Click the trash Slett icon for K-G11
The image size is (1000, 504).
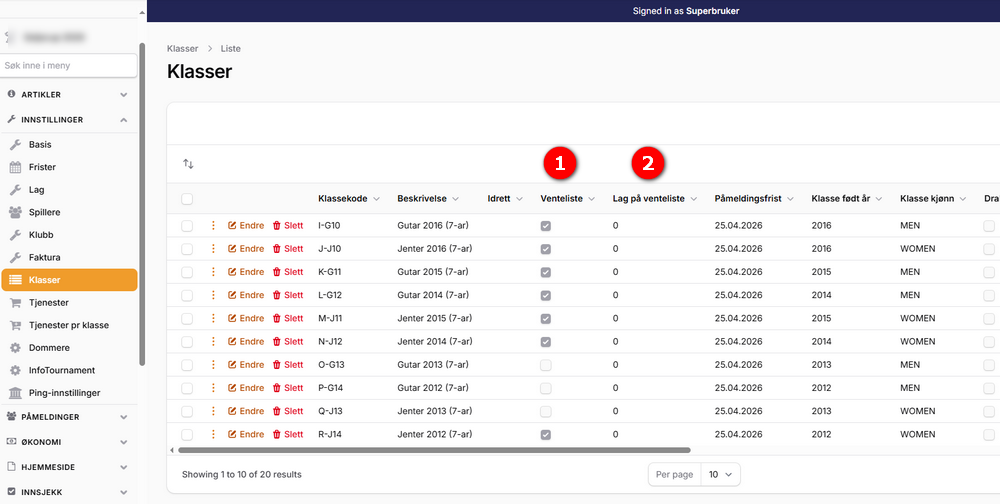point(277,272)
